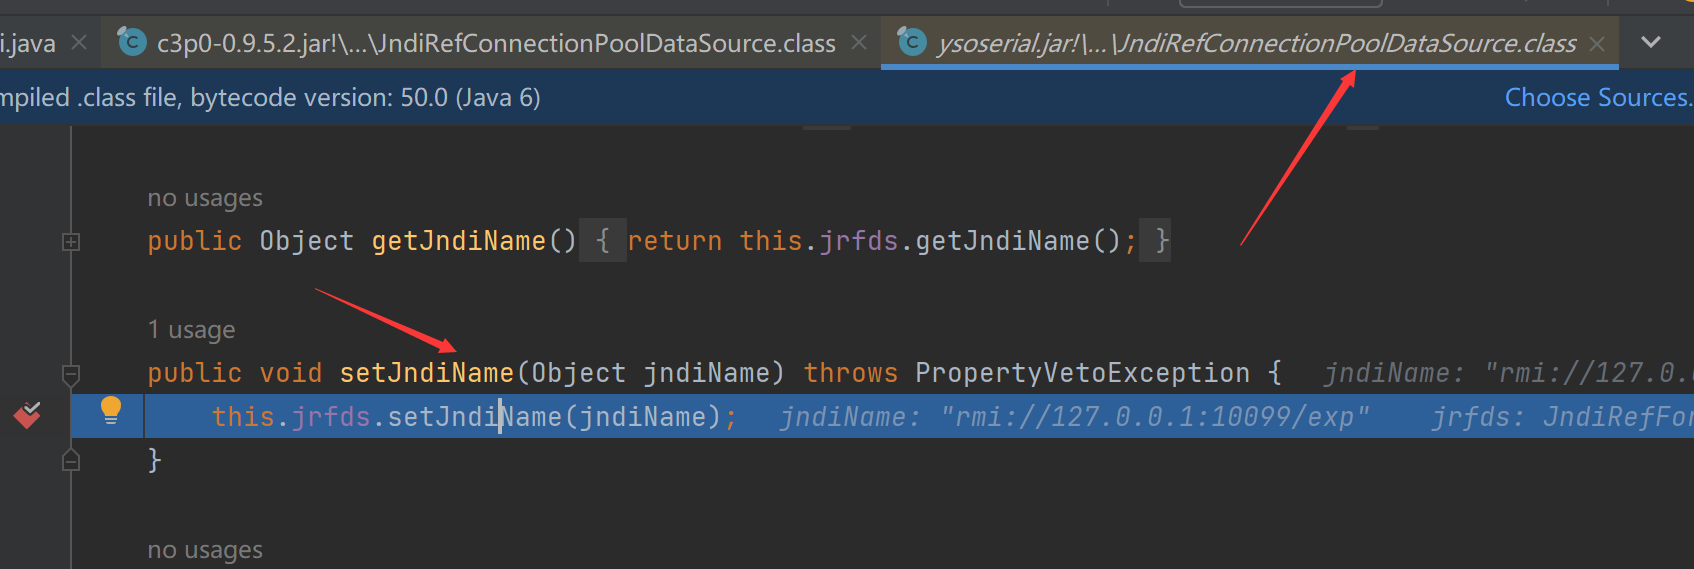Select the ysoserial.jar class tab
Viewport: 1694px width, 569px height.
click(1255, 43)
